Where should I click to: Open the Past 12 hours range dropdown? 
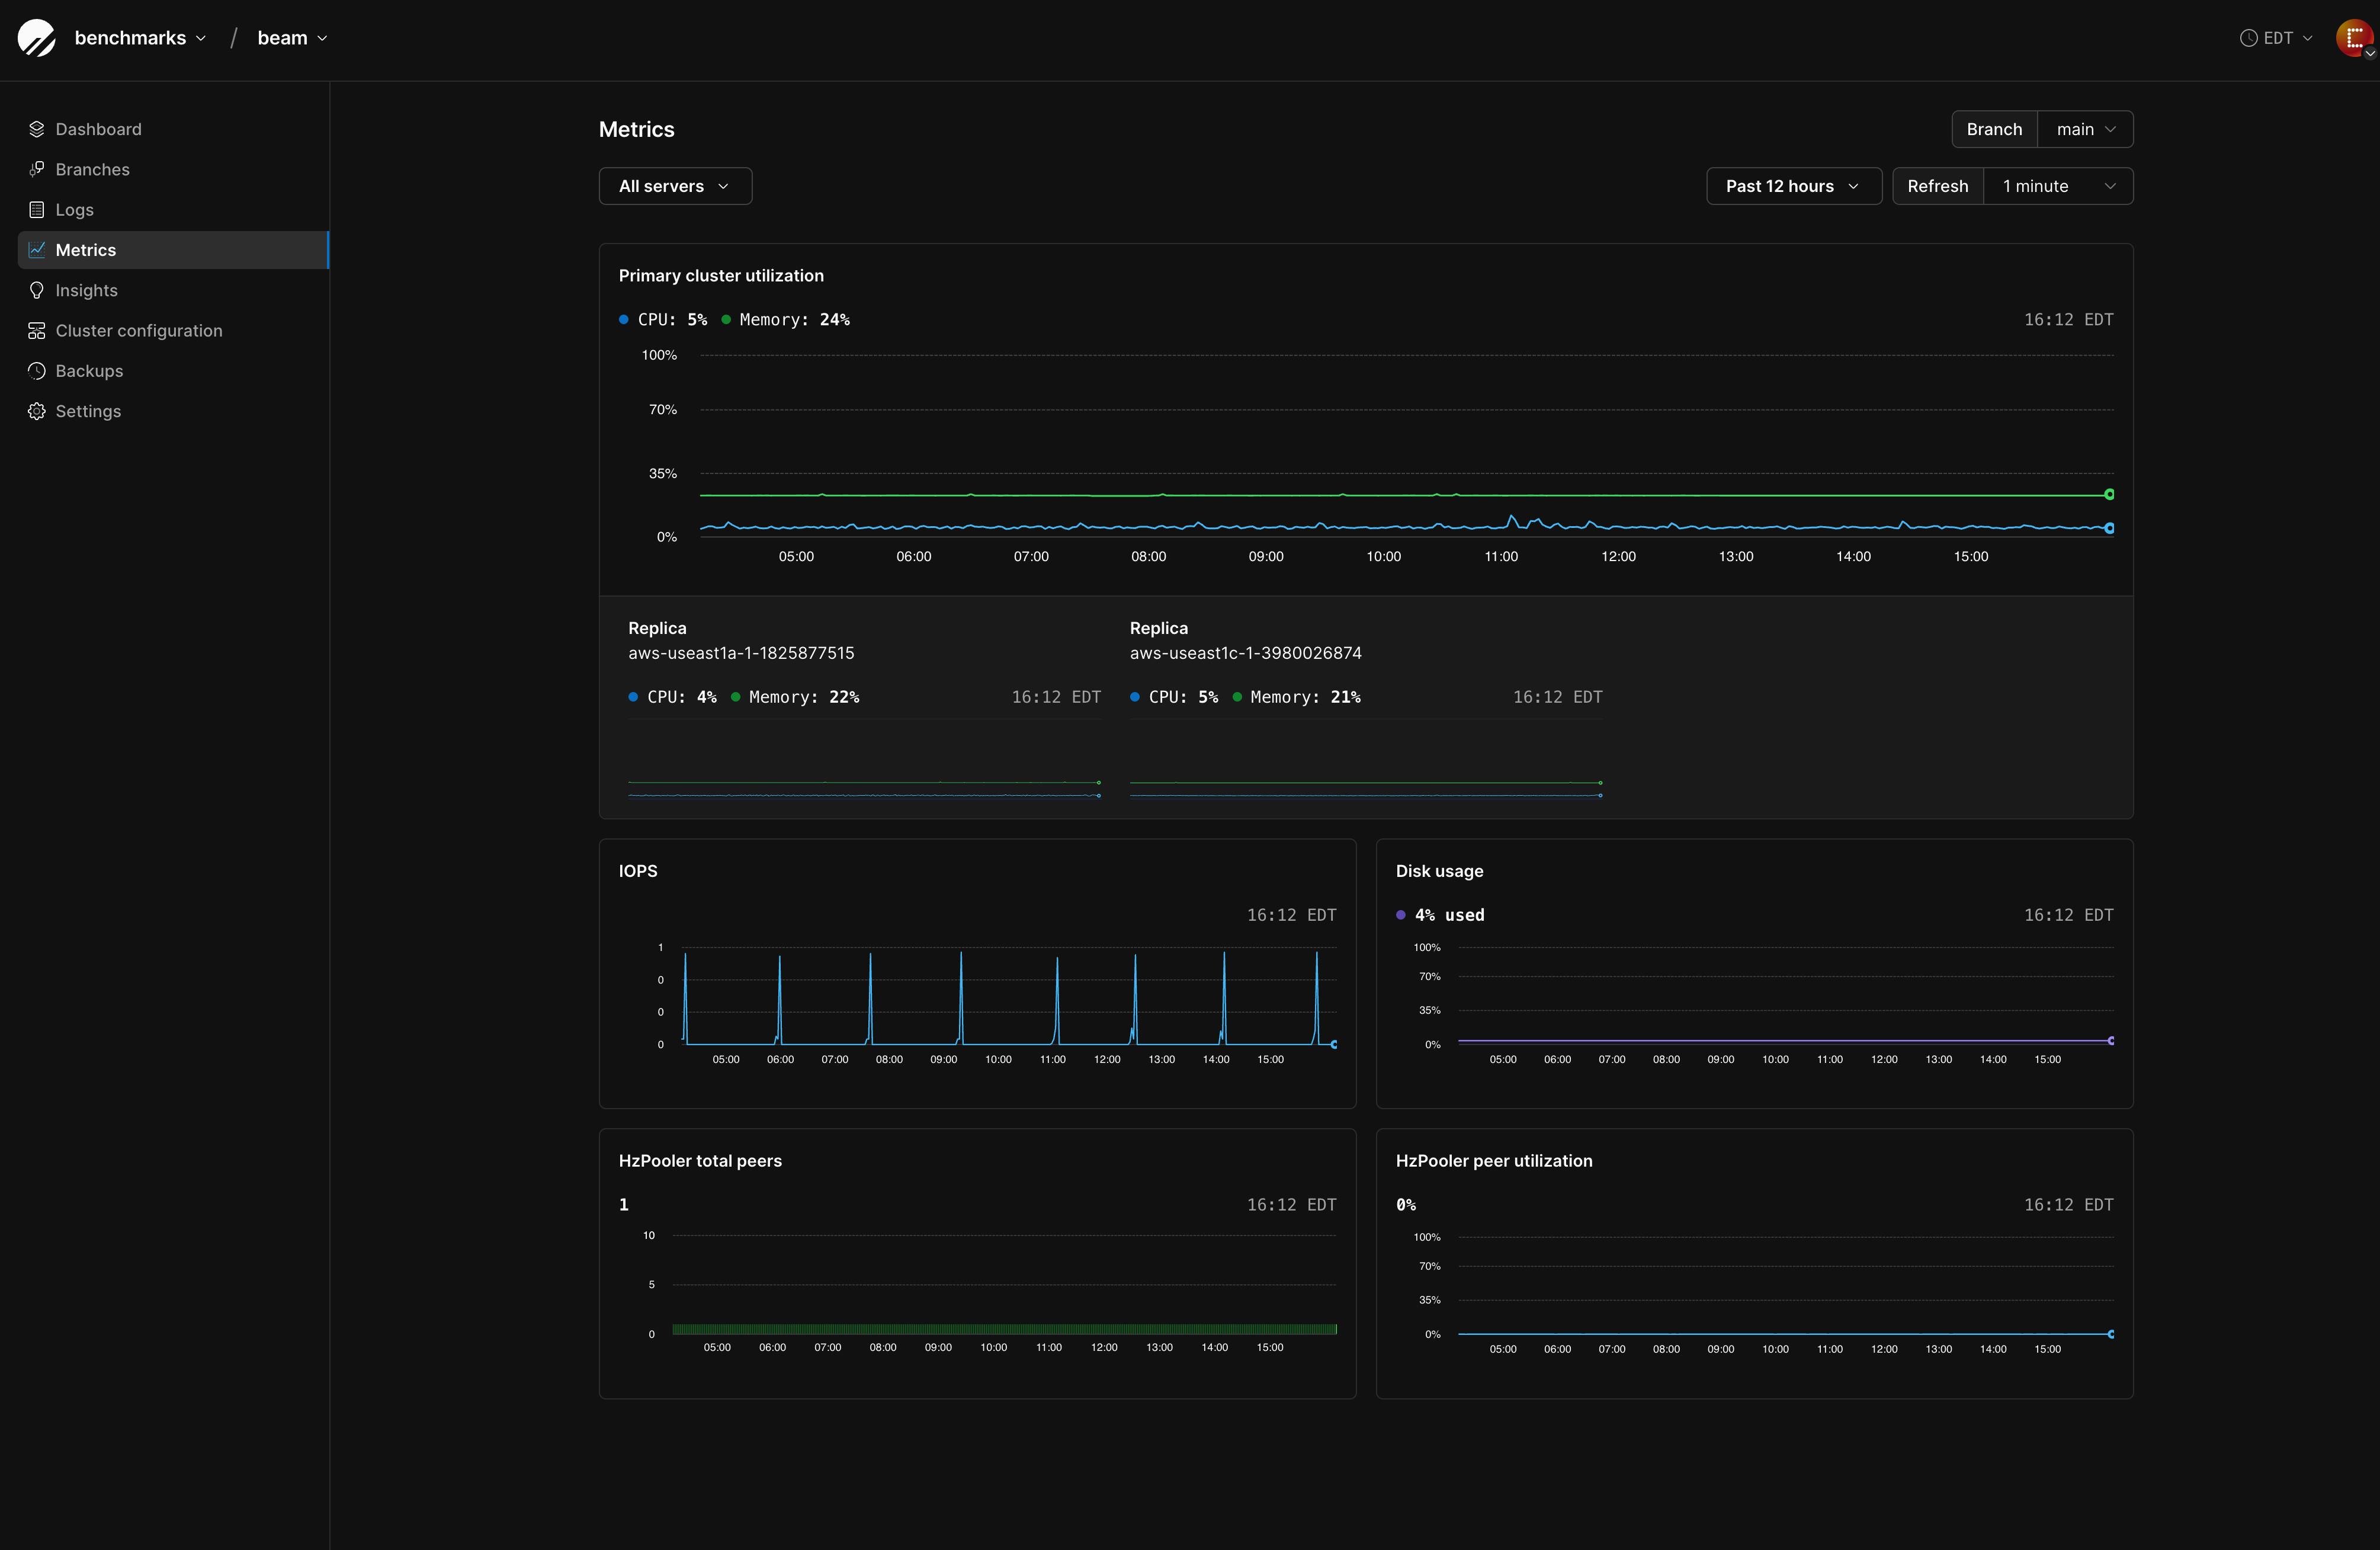[x=1793, y=186]
